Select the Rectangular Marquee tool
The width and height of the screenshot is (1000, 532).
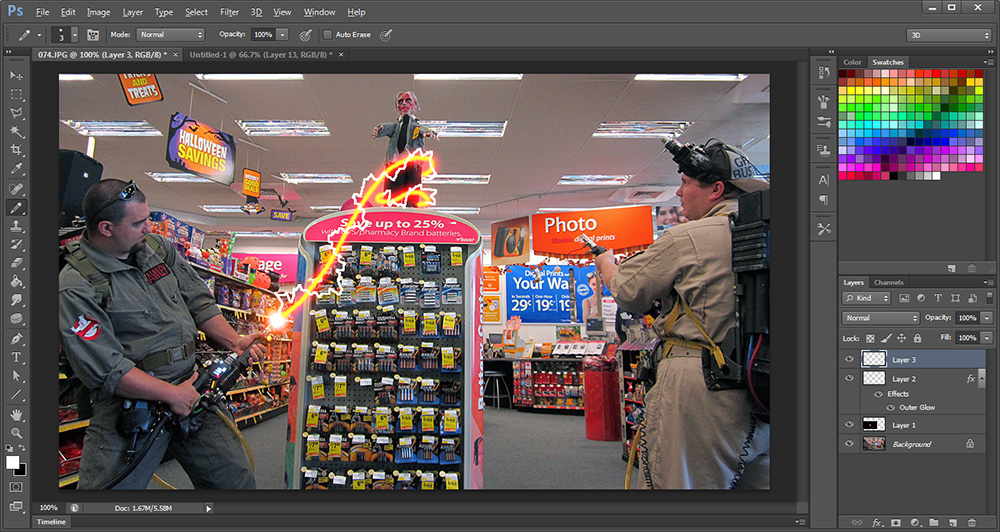[x=16, y=94]
